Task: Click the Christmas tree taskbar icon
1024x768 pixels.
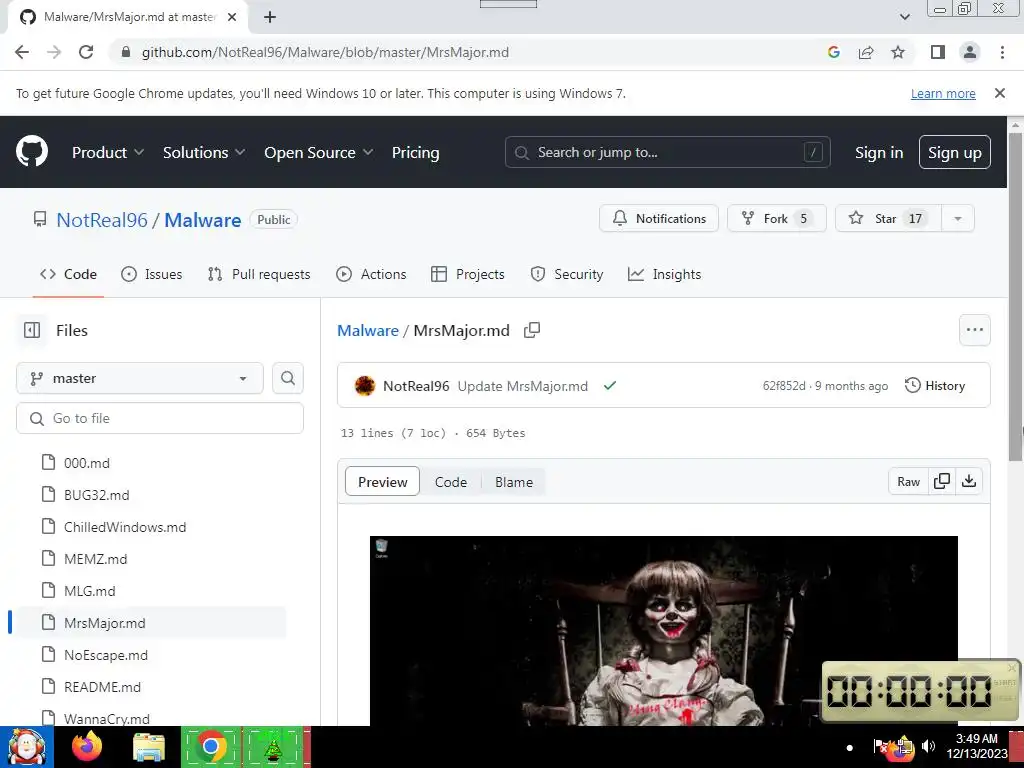Action: 273,748
